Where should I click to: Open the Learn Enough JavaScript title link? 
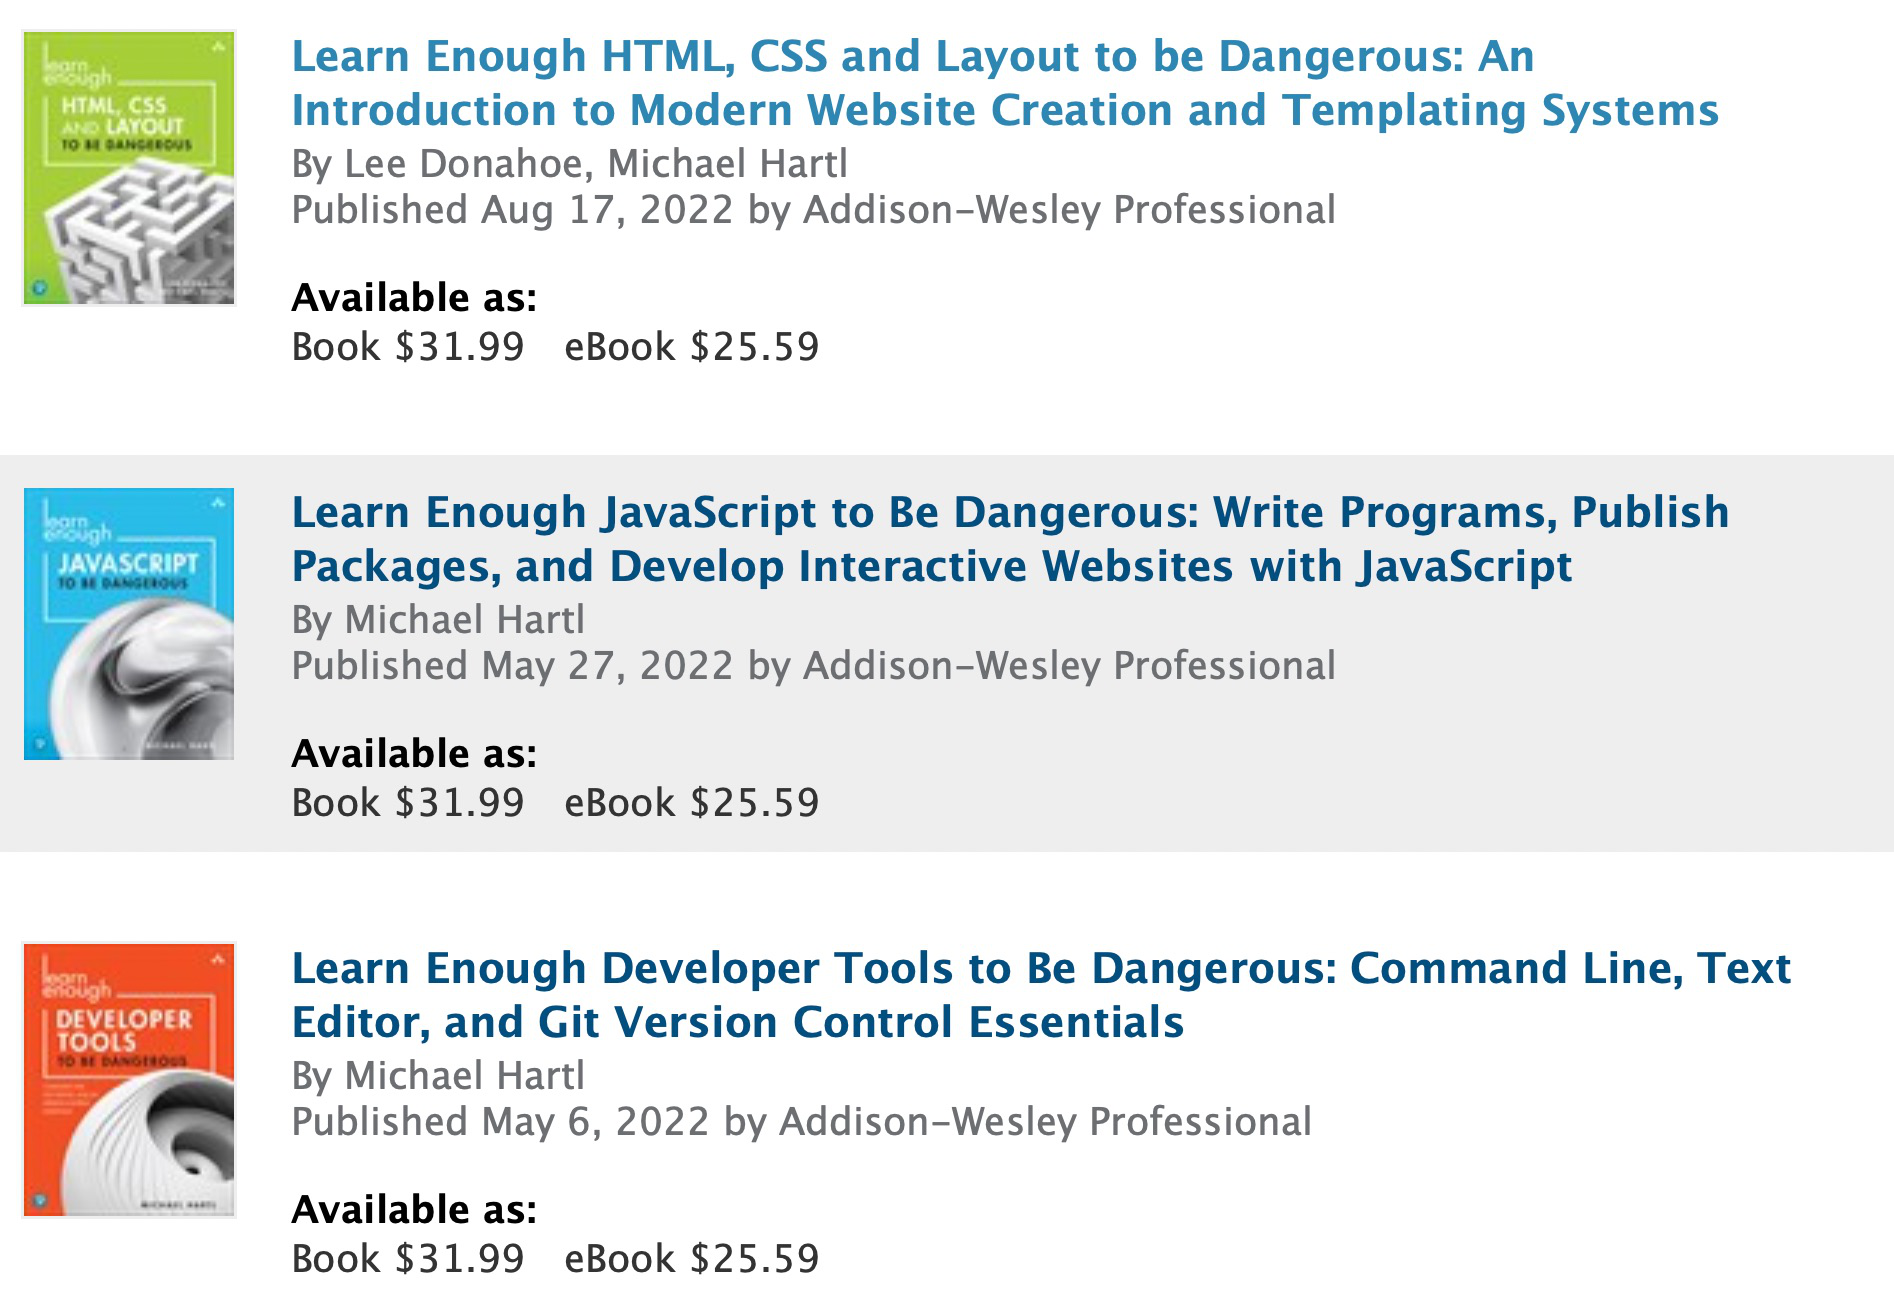tap(1009, 539)
